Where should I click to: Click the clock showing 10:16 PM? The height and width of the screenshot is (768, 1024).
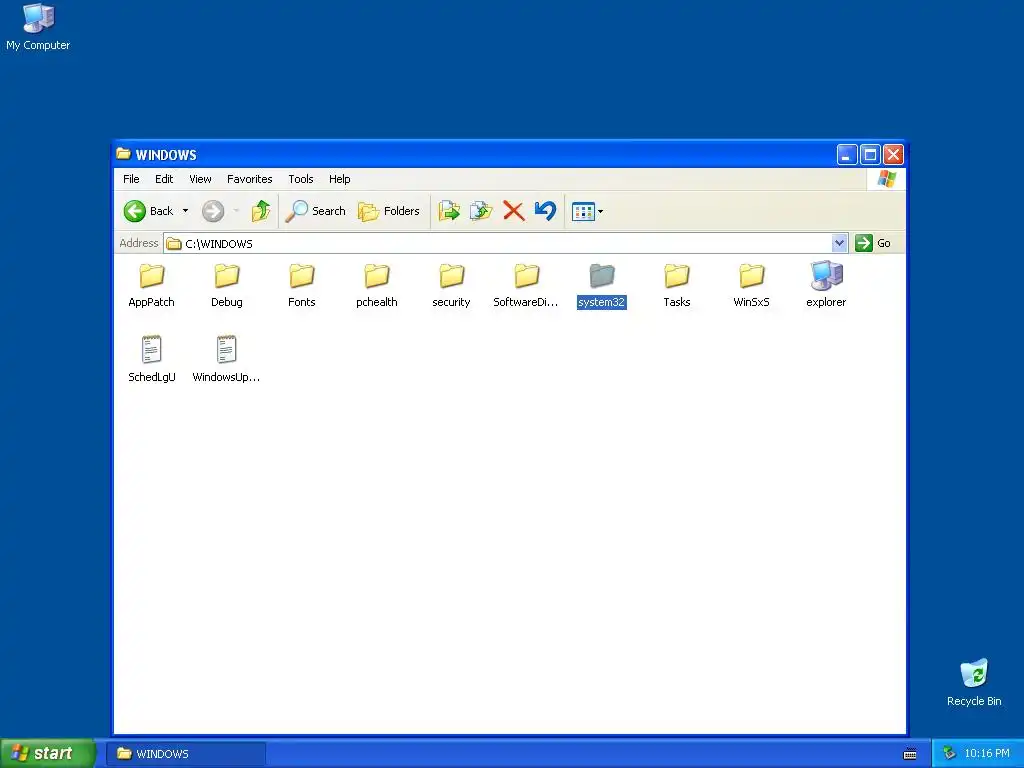point(987,754)
